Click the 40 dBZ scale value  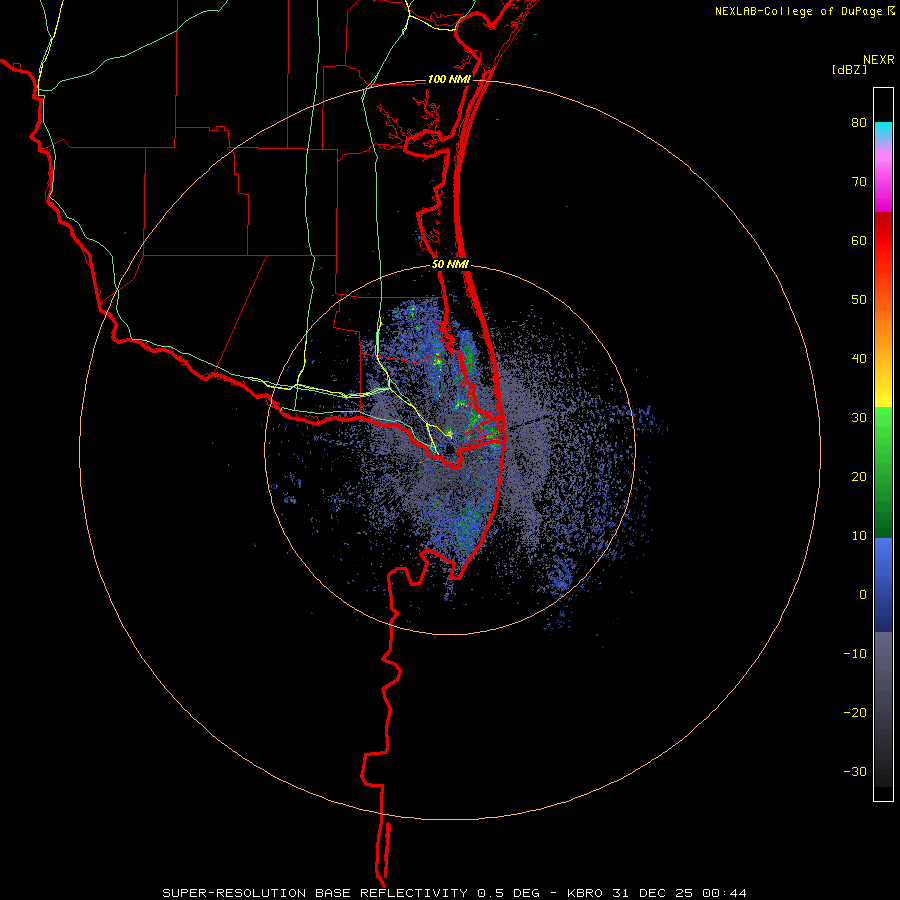coord(859,359)
